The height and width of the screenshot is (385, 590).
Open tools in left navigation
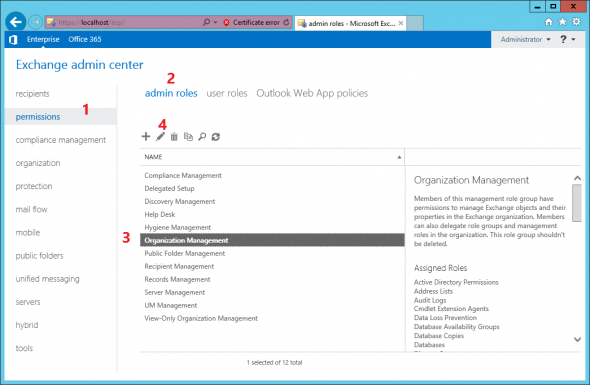coord(24,348)
